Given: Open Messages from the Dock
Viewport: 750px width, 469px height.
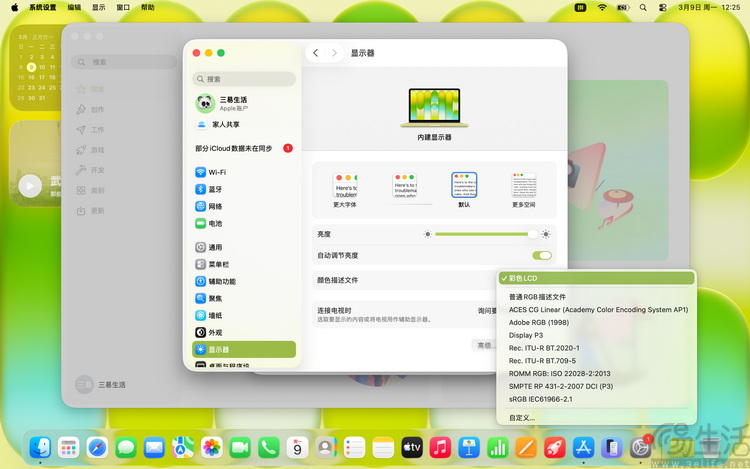Looking at the screenshot, I should click(126, 448).
